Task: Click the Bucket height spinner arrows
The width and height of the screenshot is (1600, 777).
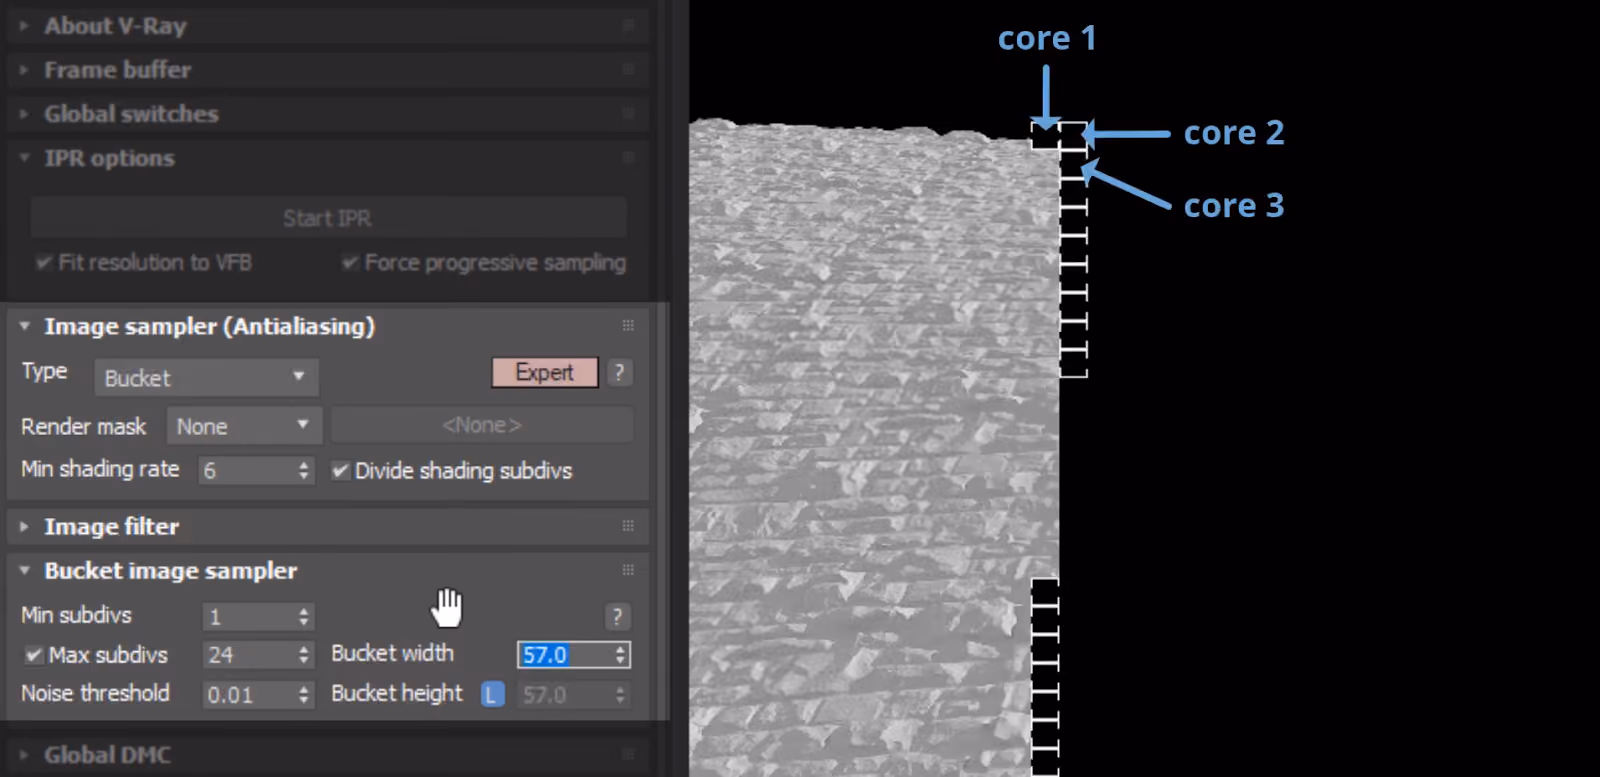Action: point(621,695)
